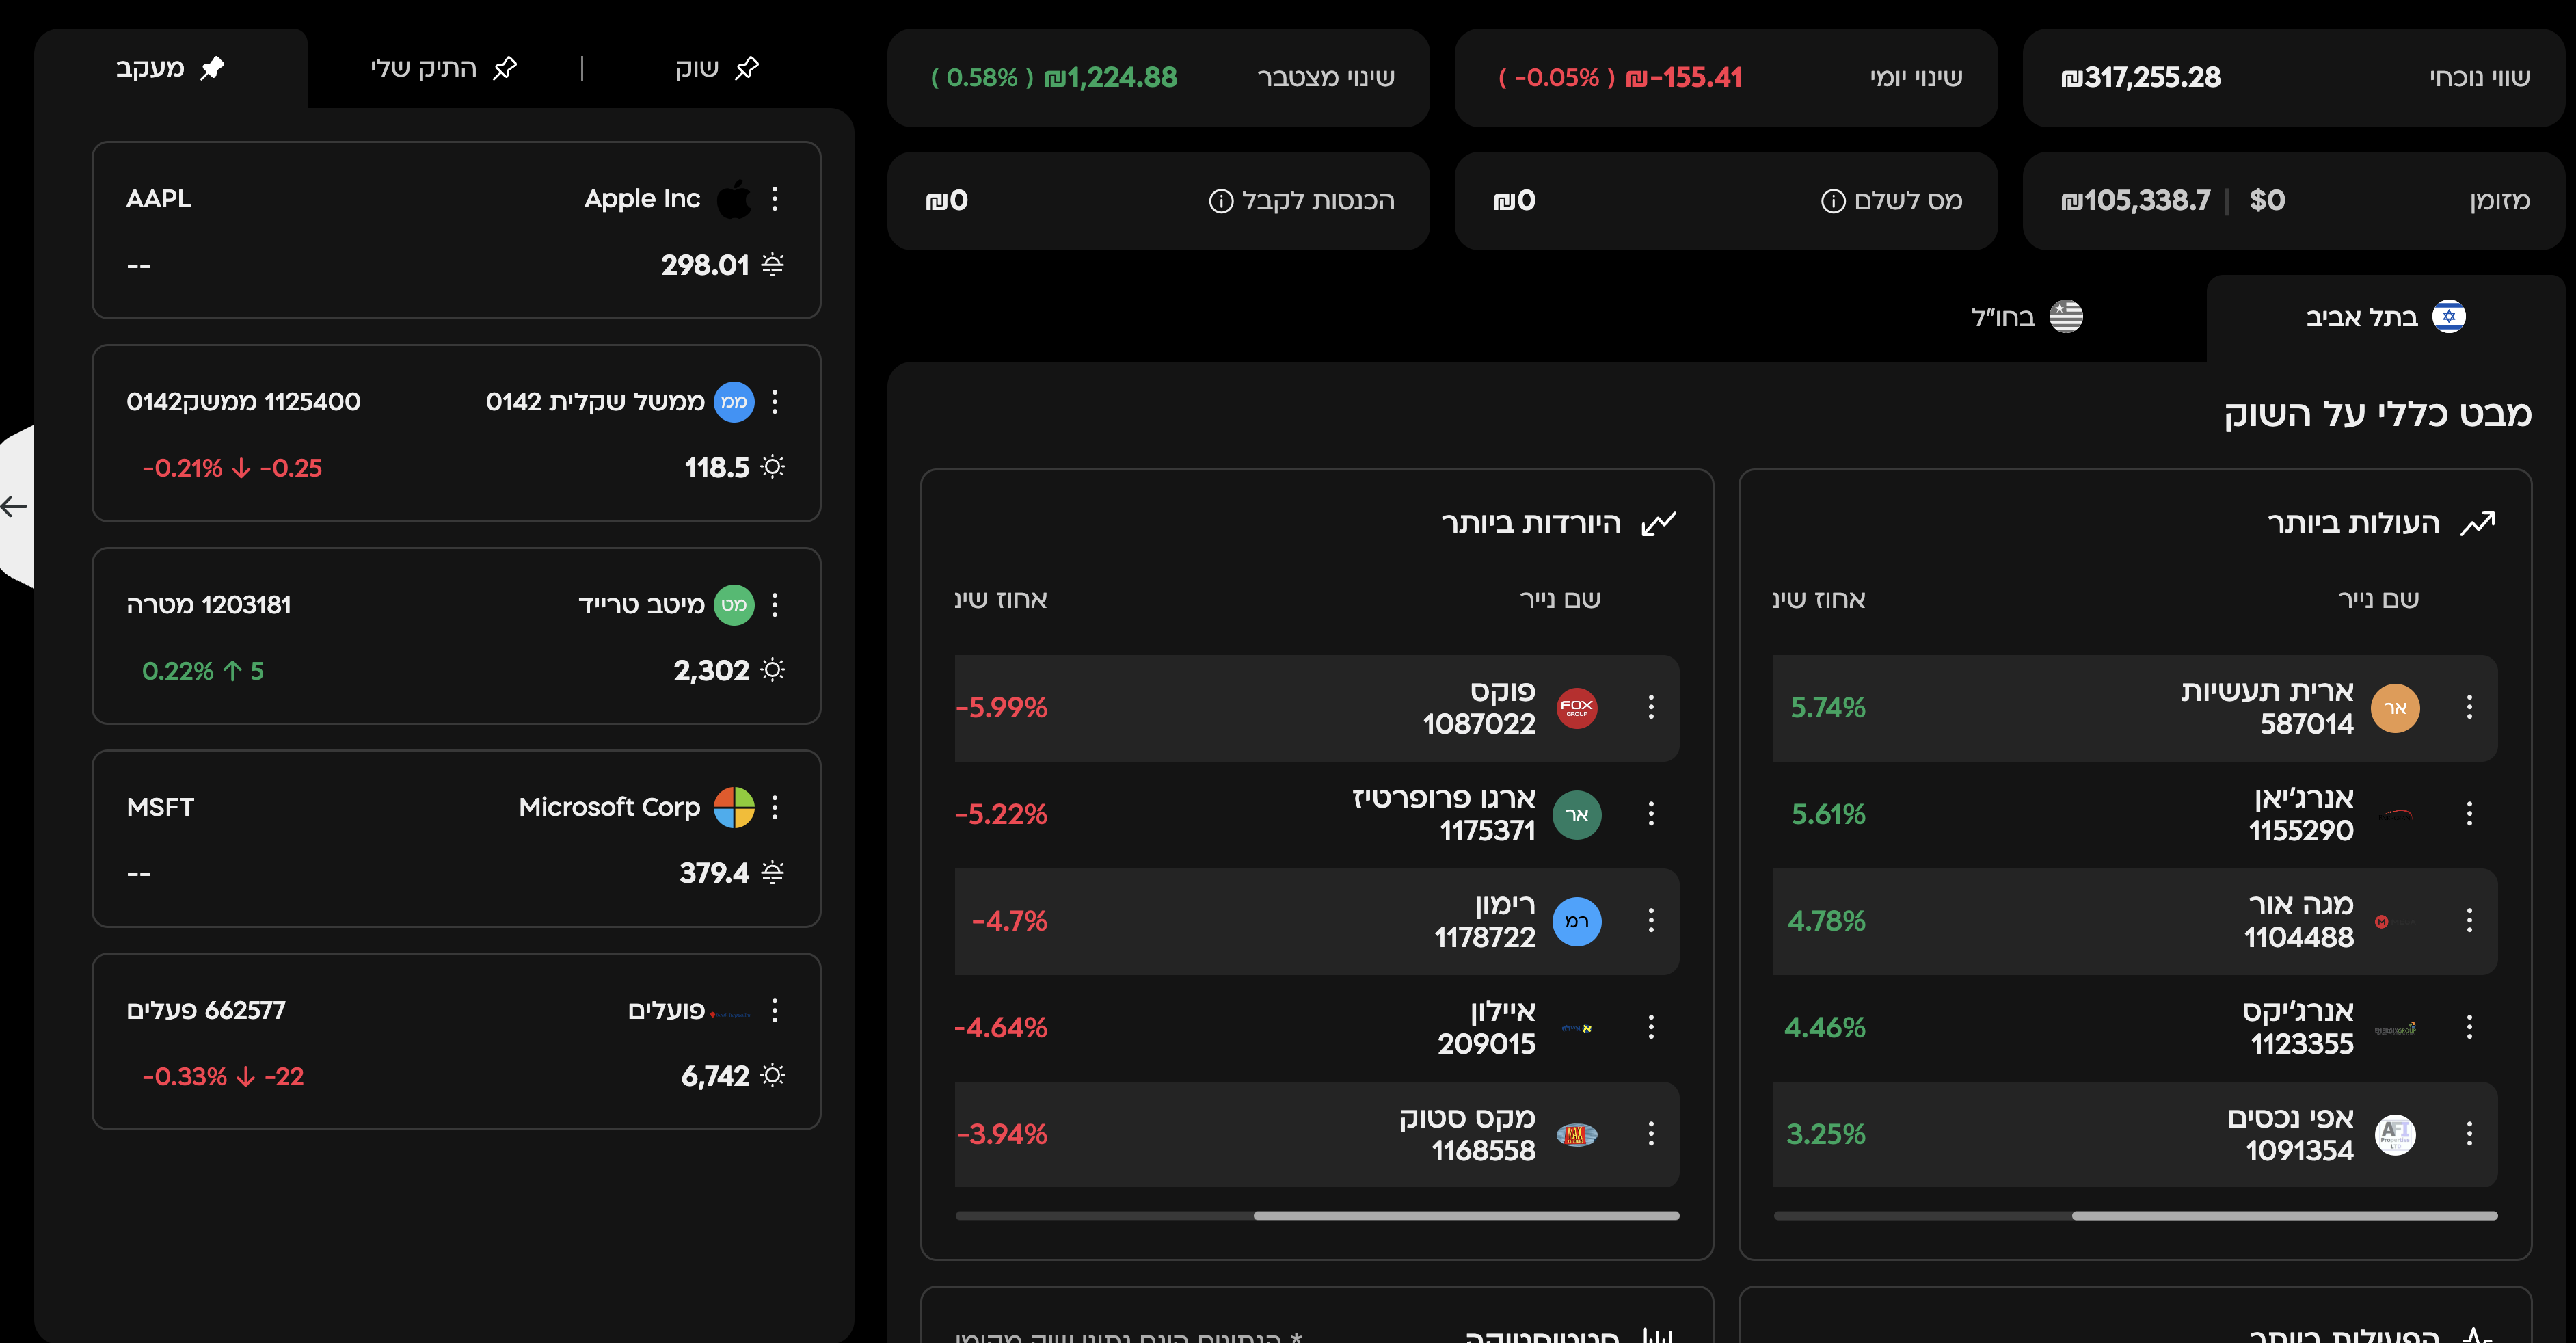
Task: Click the collapse arrow on the left edge
Action: click(x=14, y=507)
